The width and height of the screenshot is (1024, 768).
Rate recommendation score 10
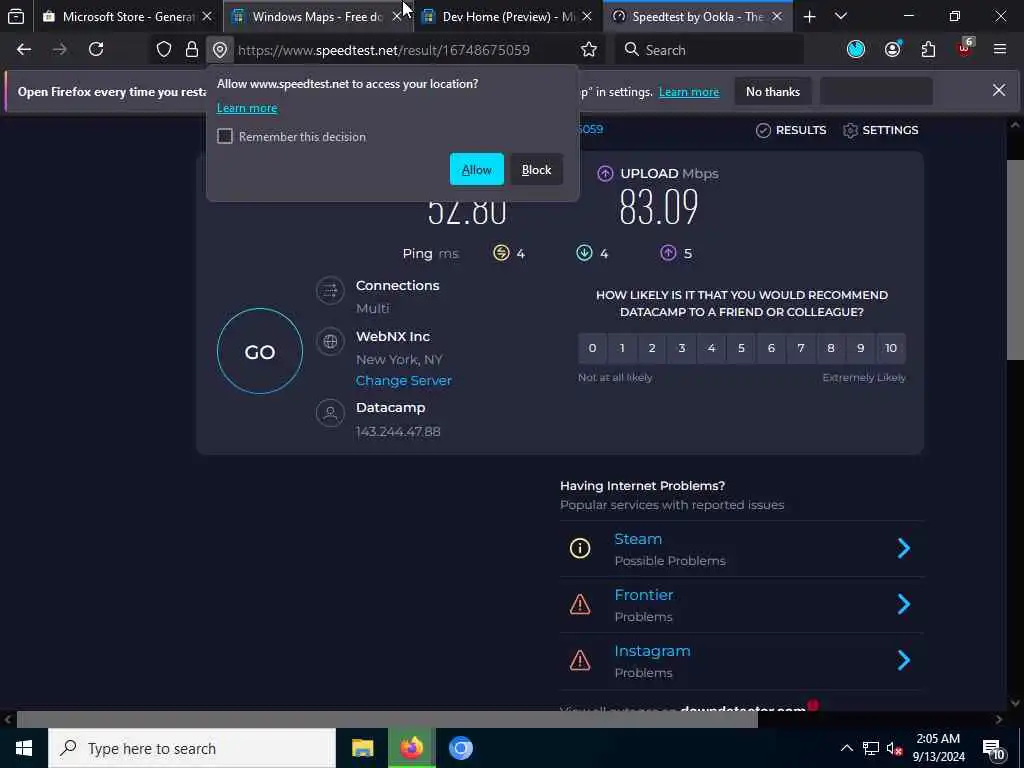[x=891, y=348]
